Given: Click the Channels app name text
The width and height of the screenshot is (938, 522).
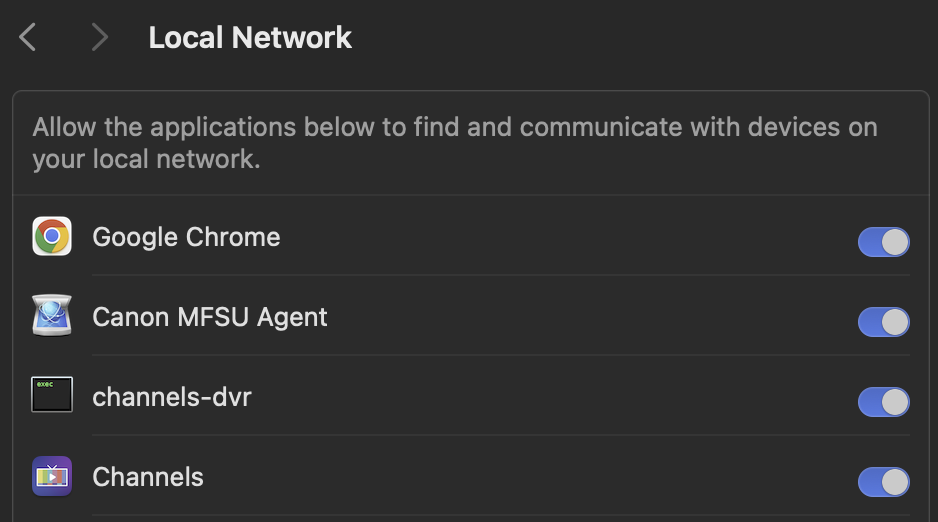Looking at the screenshot, I should pyautogui.click(x=148, y=477).
